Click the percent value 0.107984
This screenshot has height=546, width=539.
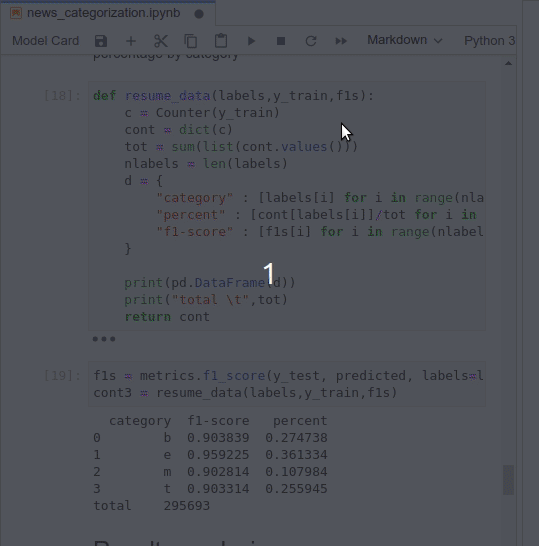[296, 472]
